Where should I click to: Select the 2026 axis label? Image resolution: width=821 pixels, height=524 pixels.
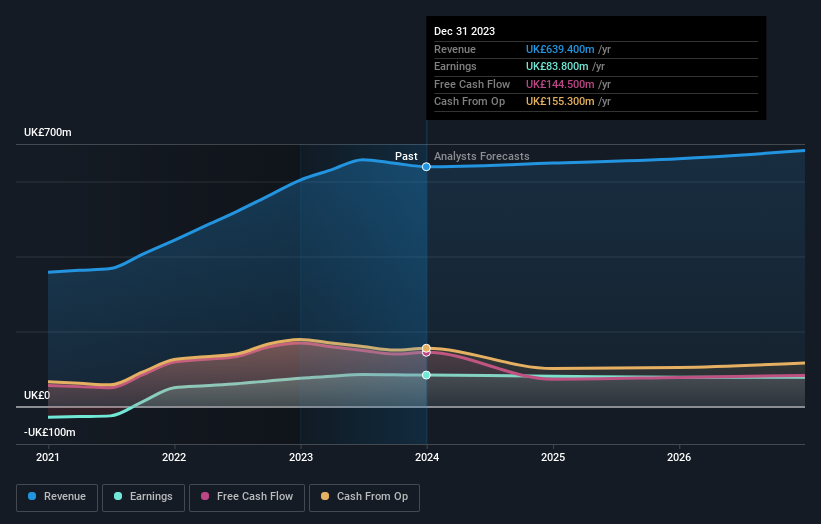point(679,457)
